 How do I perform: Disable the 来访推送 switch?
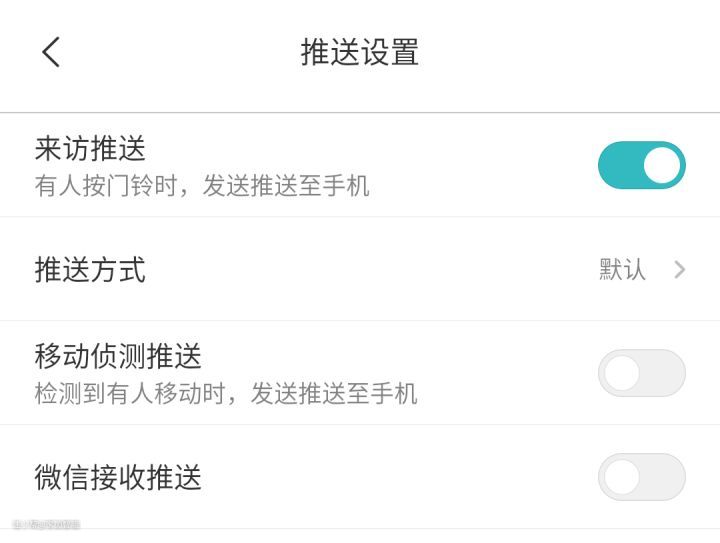pyautogui.click(x=641, y=165)
